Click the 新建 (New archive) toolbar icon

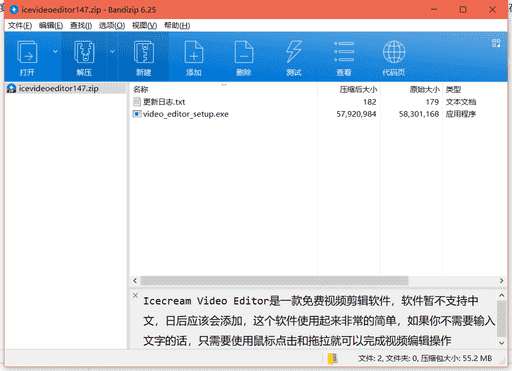(x=144, y=52)
